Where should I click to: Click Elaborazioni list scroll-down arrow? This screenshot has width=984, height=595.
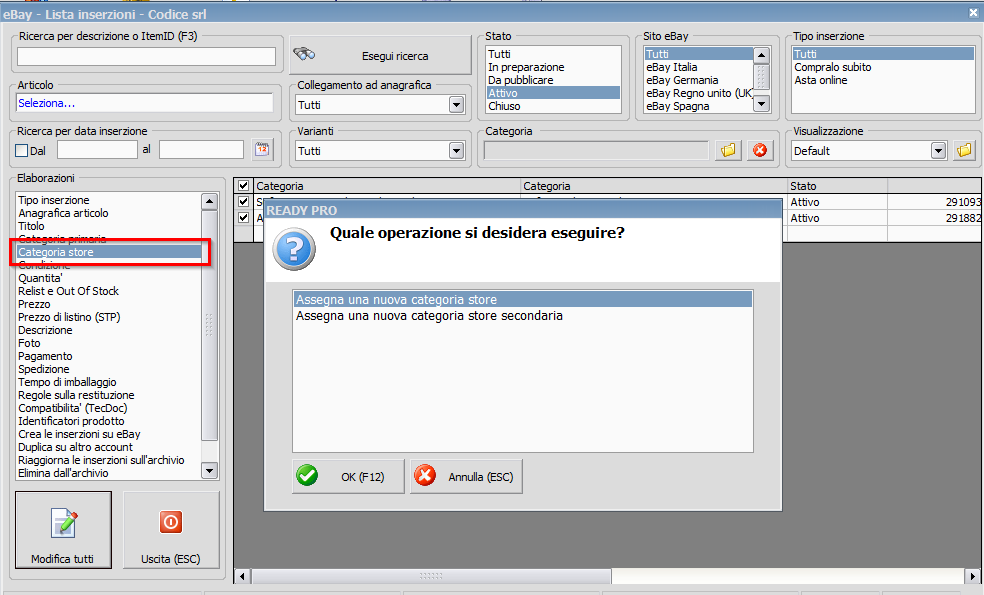[x=210, y=470]
